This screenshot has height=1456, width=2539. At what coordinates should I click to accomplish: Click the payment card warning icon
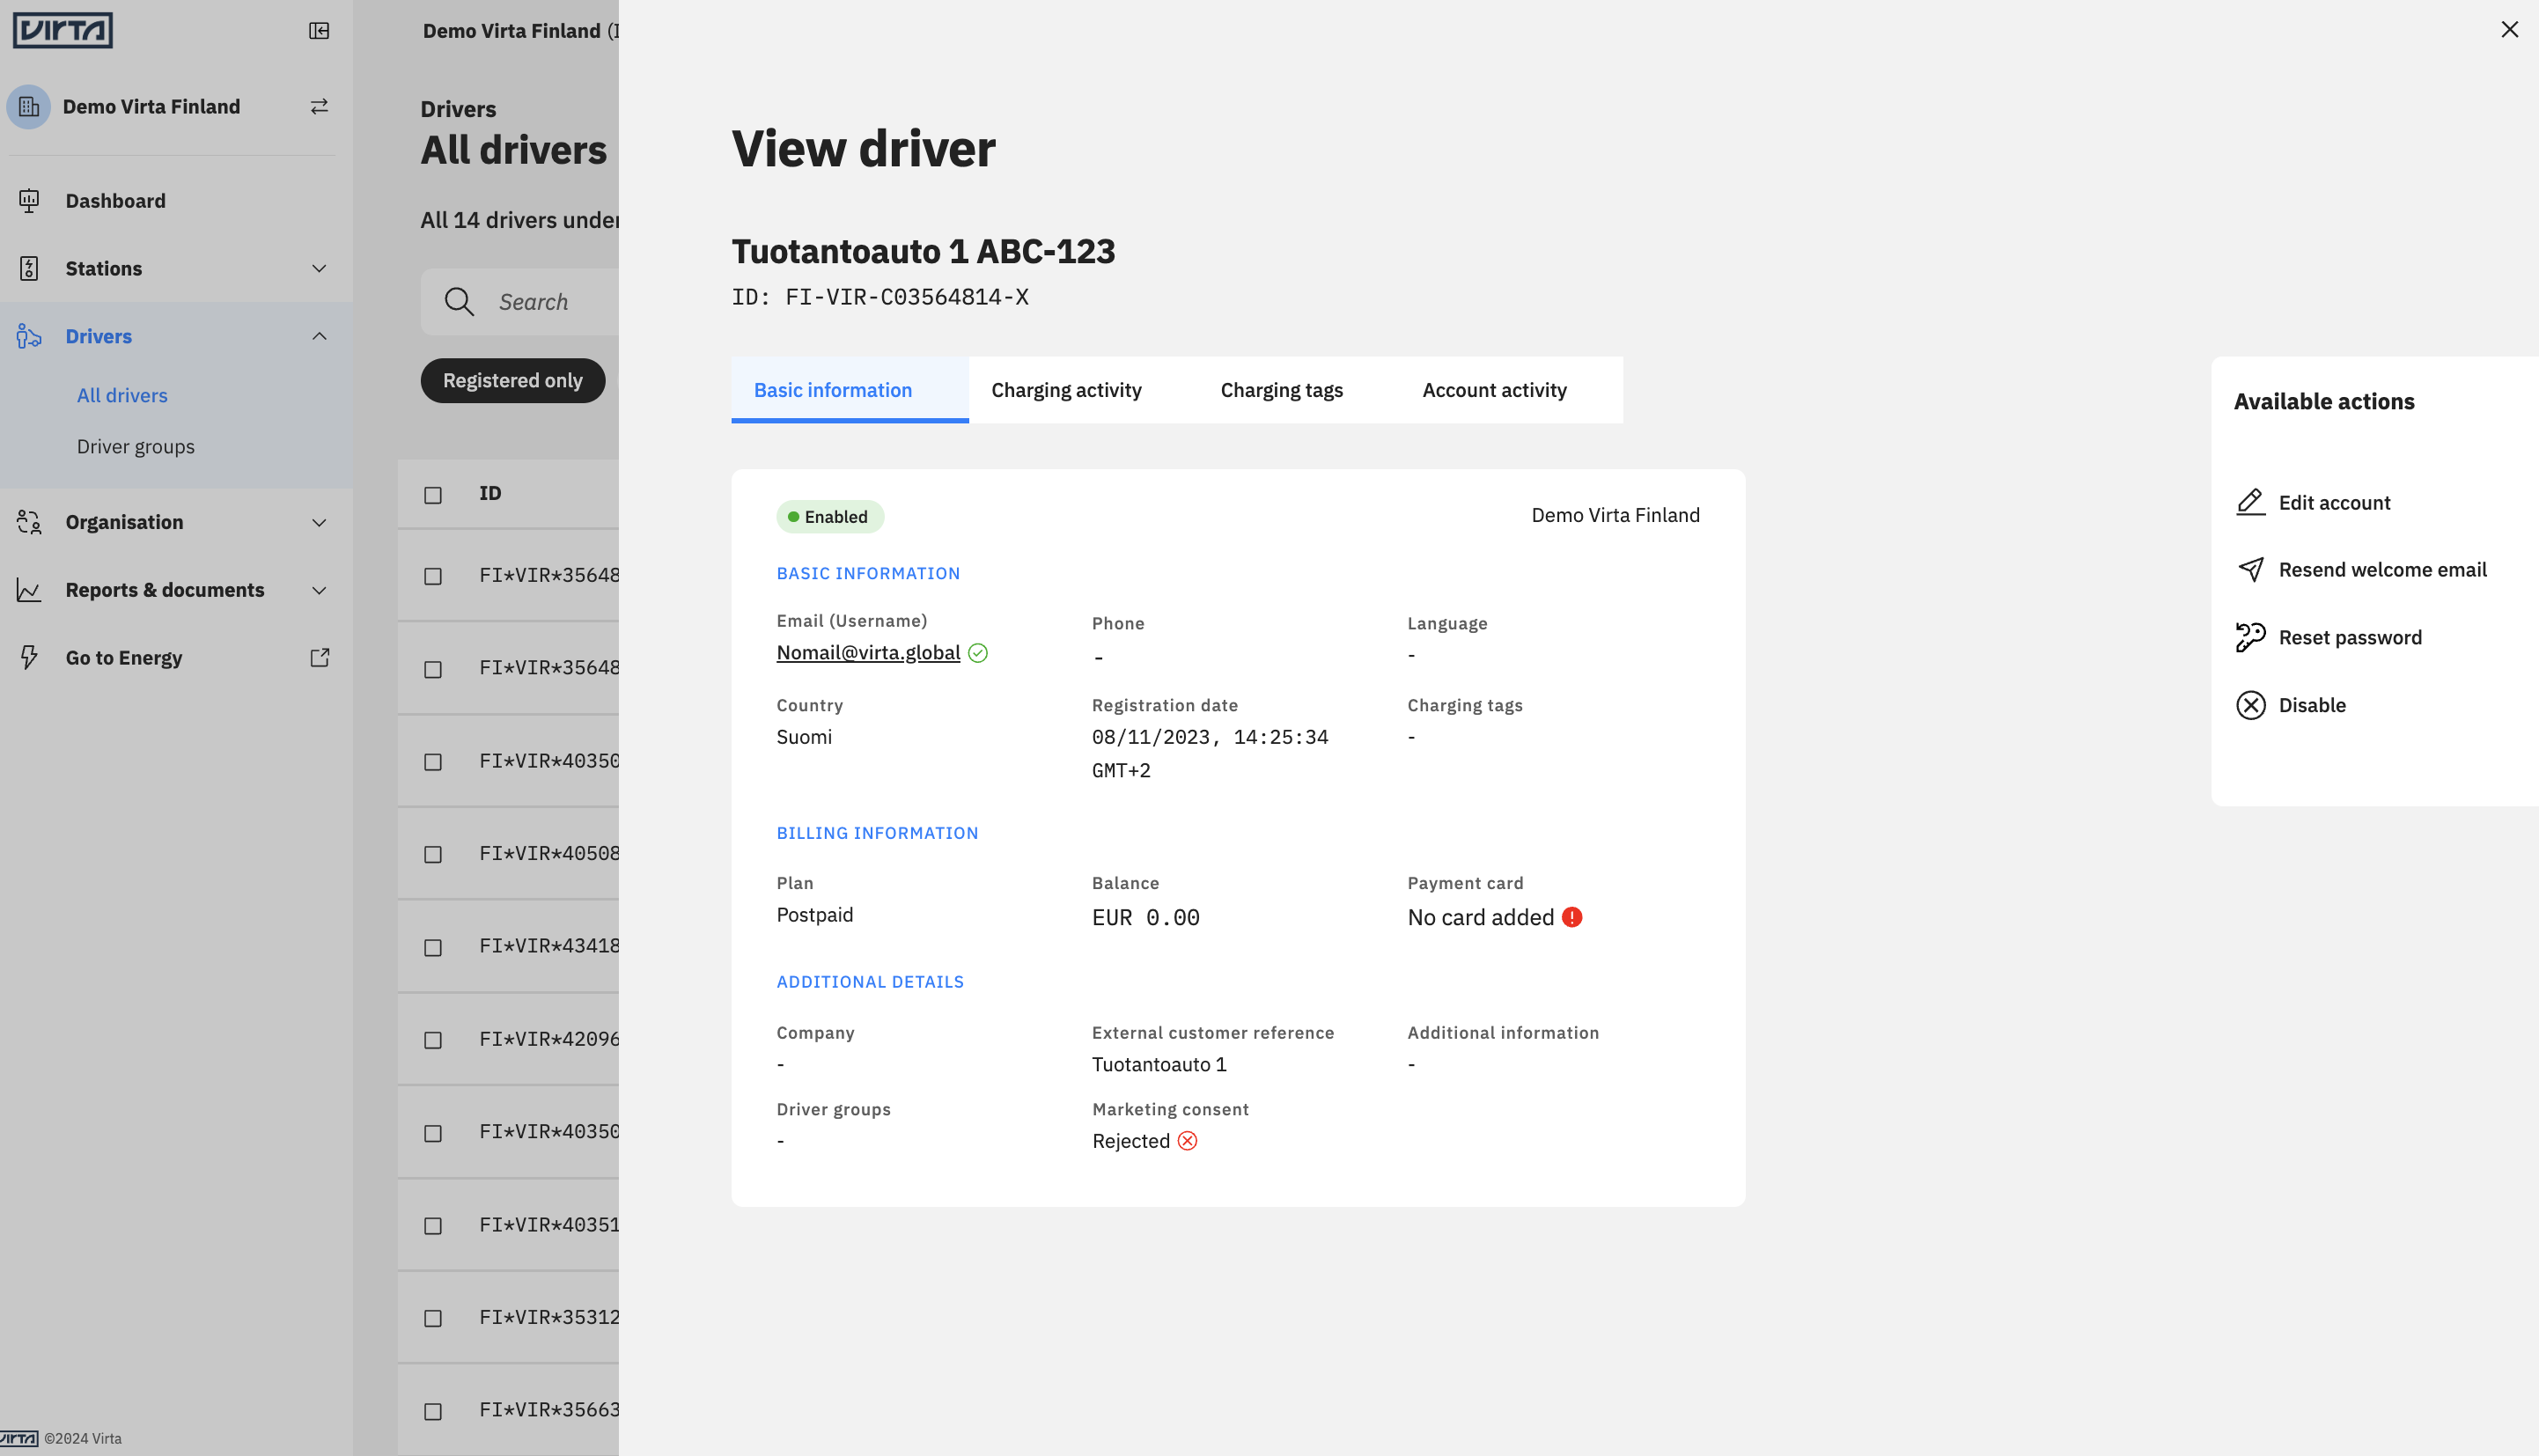pos(1572,917)
